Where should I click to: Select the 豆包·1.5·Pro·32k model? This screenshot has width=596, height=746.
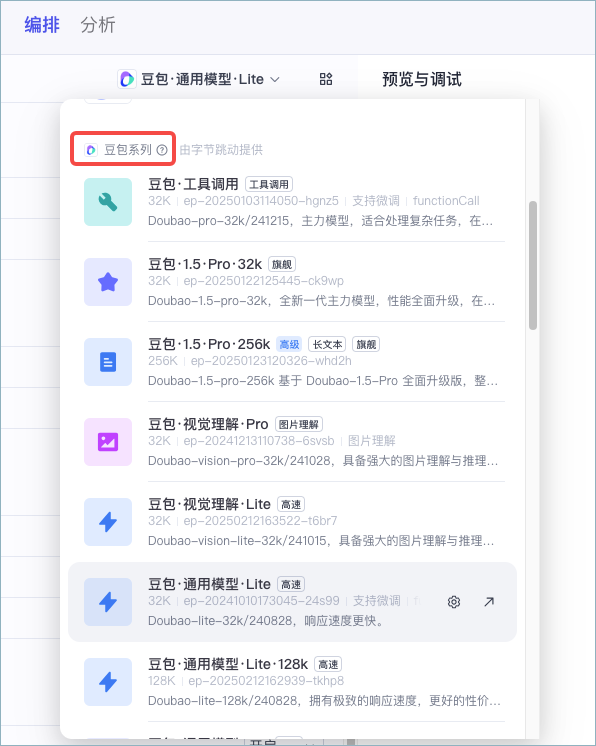294,282
